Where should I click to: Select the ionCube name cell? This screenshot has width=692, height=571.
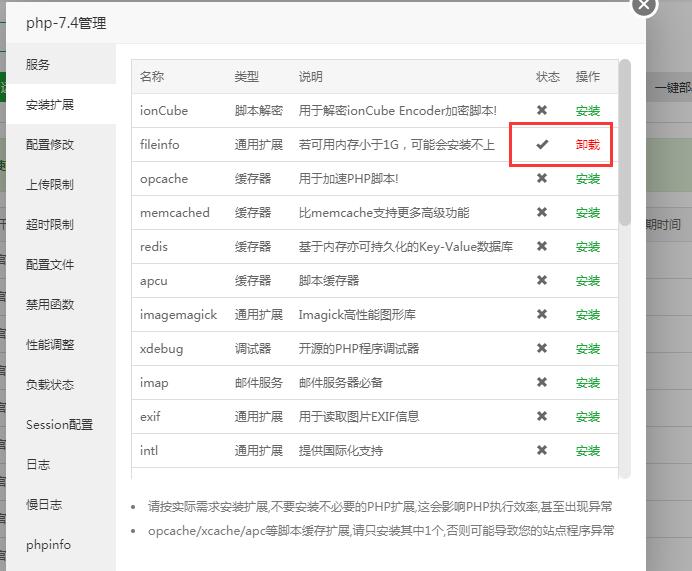[x=164, y=110]
